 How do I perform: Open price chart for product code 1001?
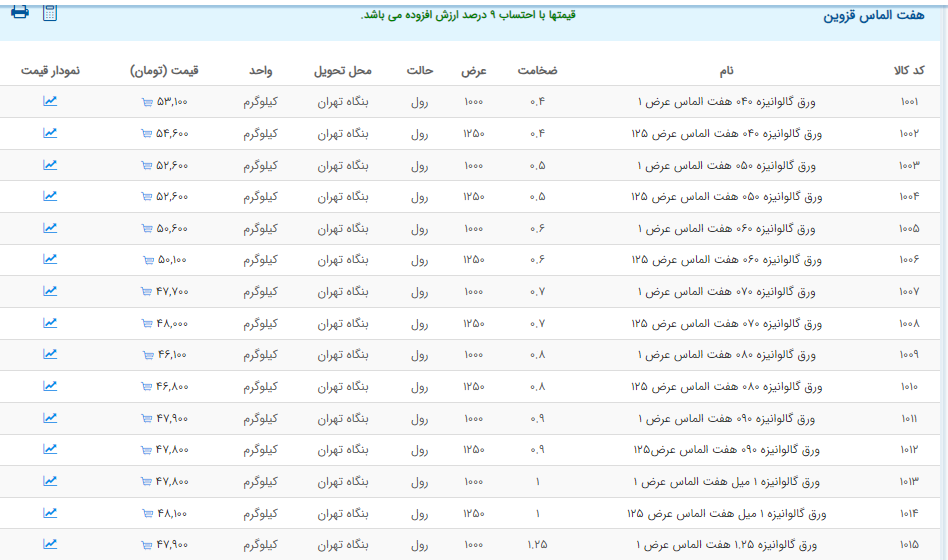(x=50, y=101)
